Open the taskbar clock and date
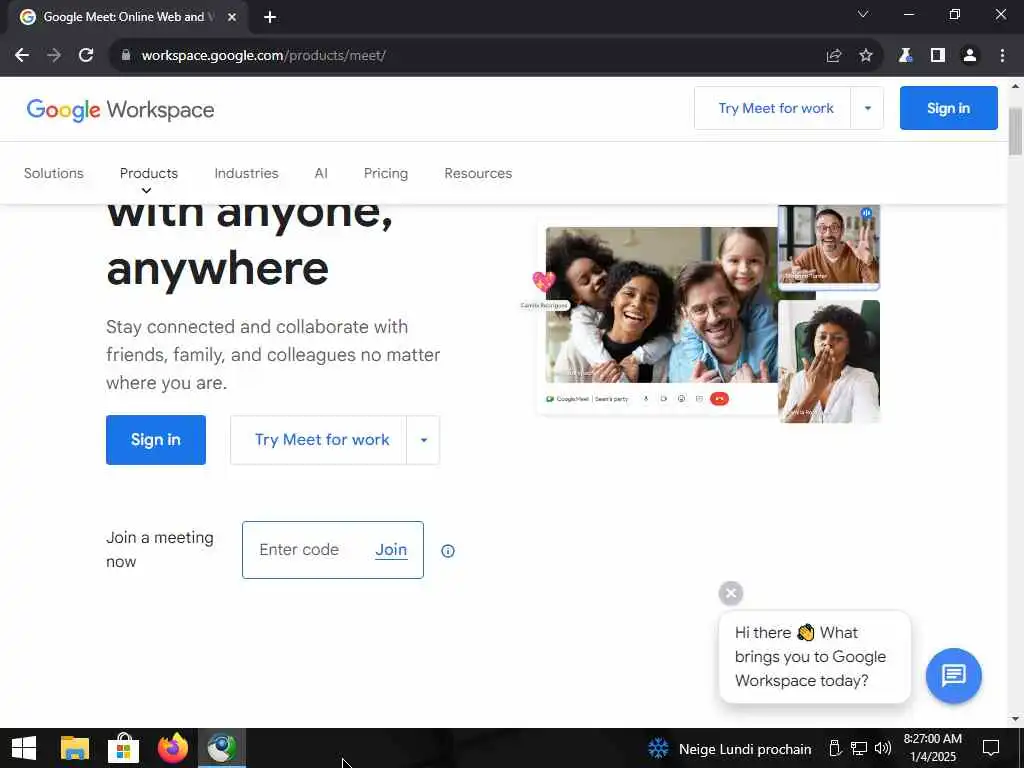This screenshot has width=1024, height=768. (x=933, y=748)
